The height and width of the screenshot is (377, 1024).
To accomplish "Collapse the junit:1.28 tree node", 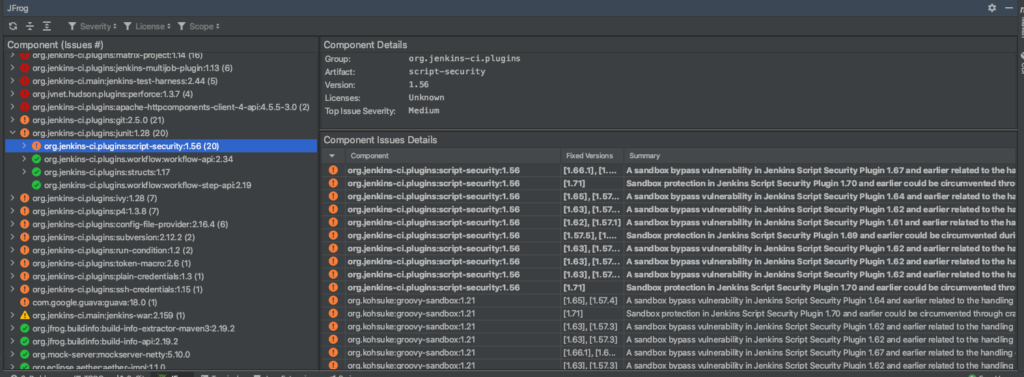I will 12,133.
